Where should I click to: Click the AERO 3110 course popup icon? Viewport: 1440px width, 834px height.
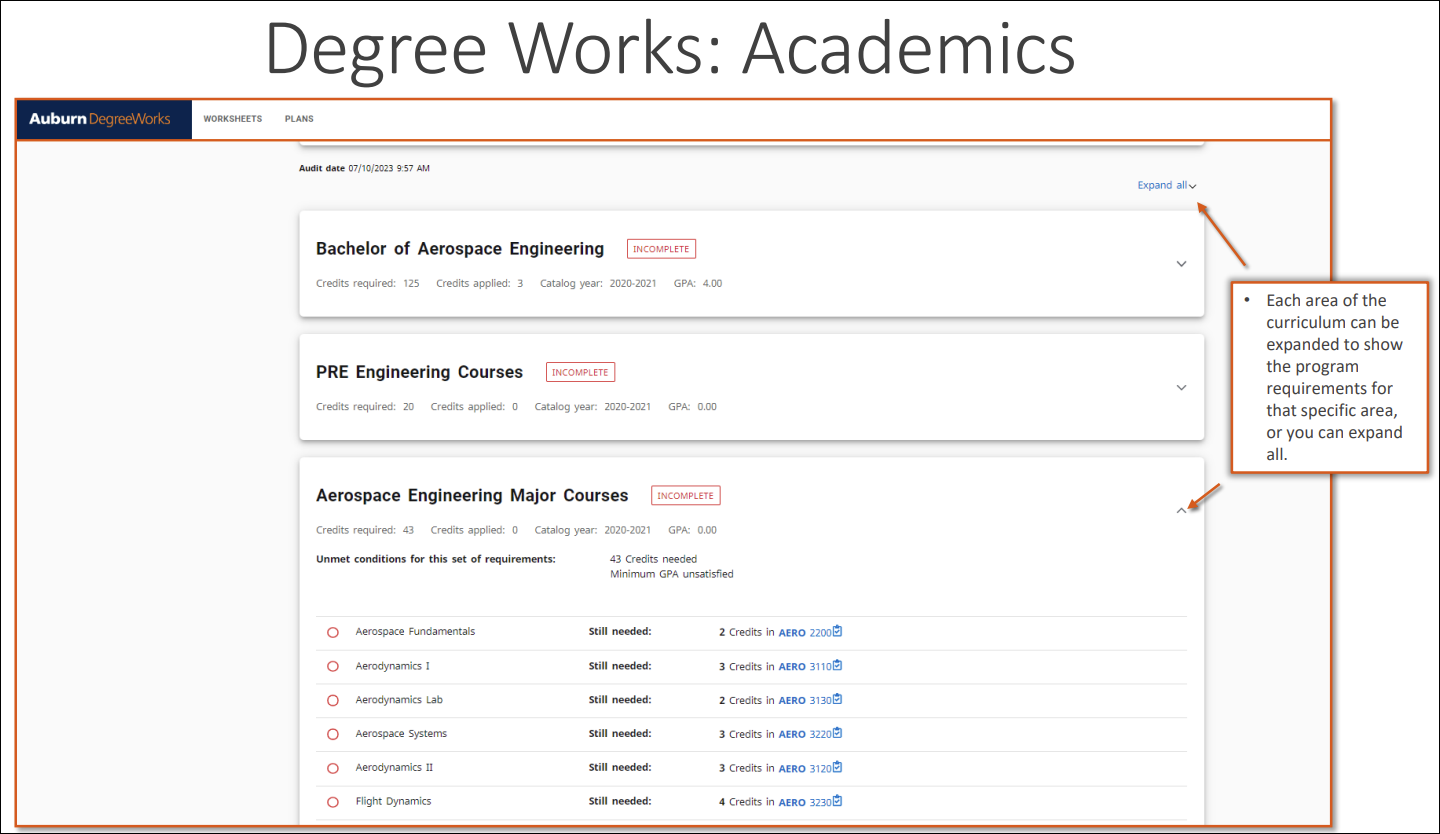pos(837,666)
